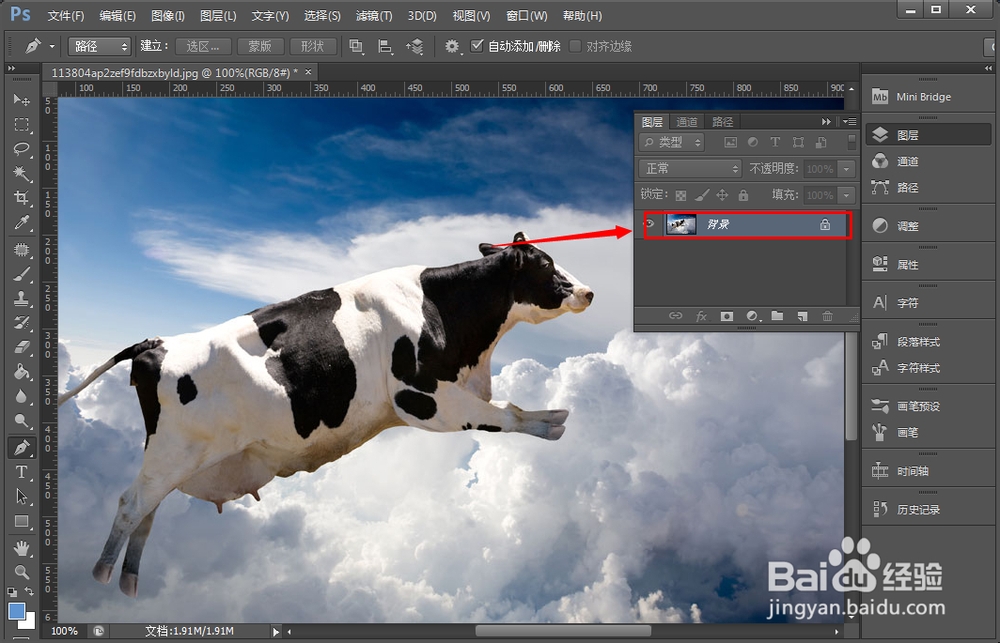Select the Zoom tool

pos(22,572)
